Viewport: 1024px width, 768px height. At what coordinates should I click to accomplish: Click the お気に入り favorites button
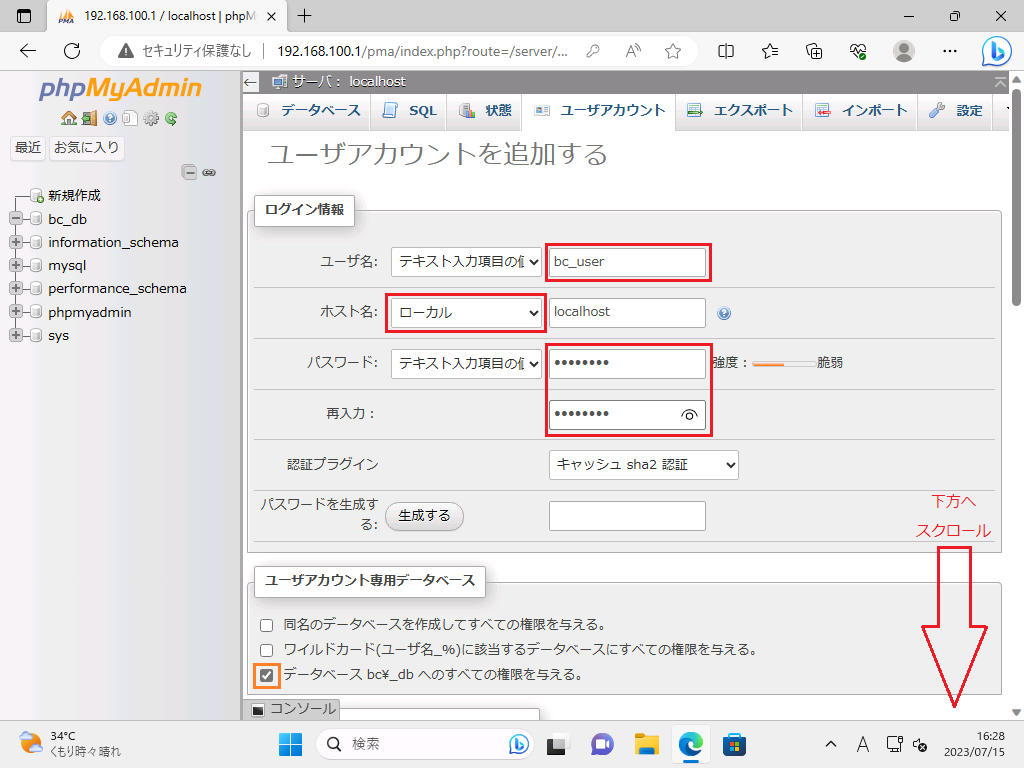(87, 148)
